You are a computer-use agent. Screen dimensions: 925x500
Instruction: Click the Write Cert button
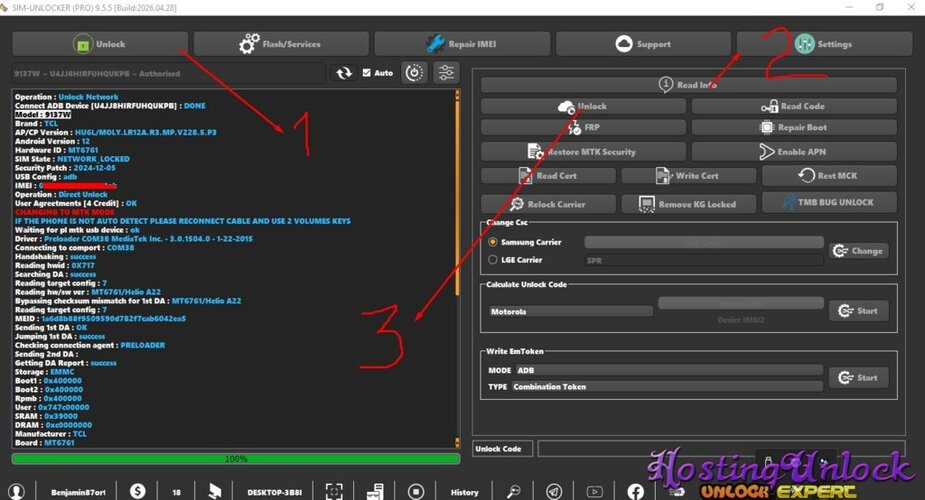point(688,176)
